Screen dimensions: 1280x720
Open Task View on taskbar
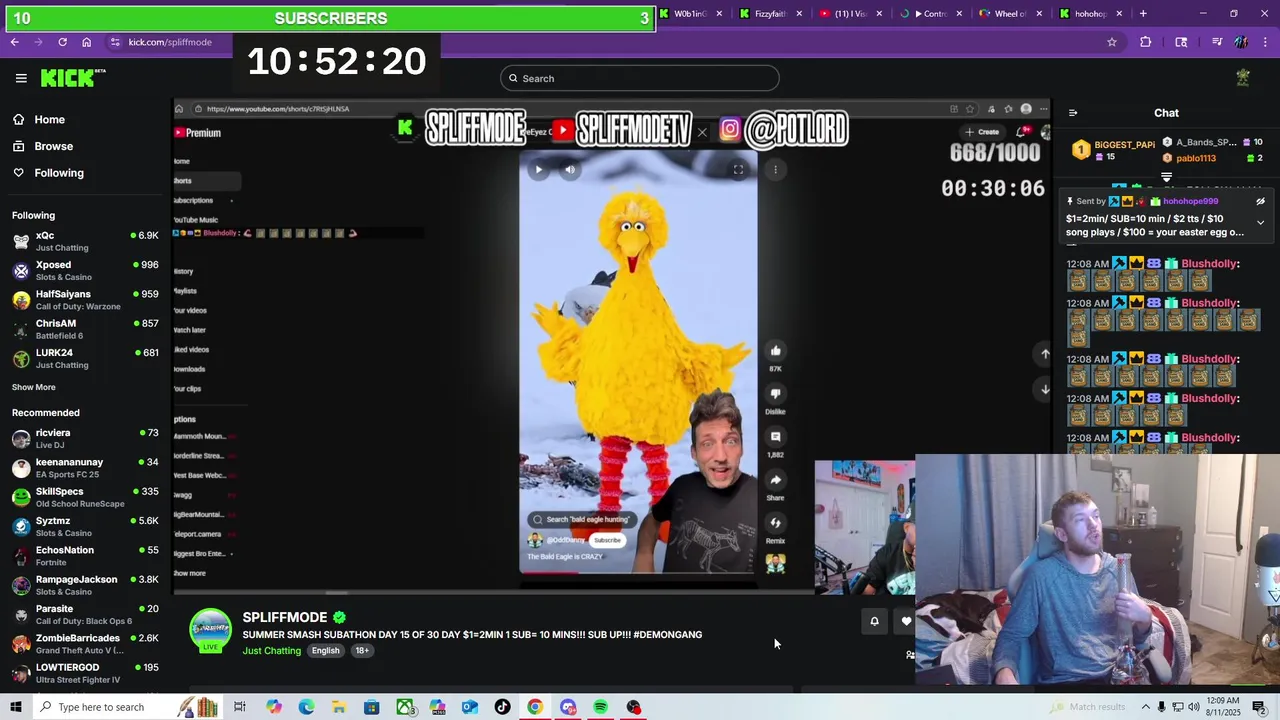(x=240, y=707)
